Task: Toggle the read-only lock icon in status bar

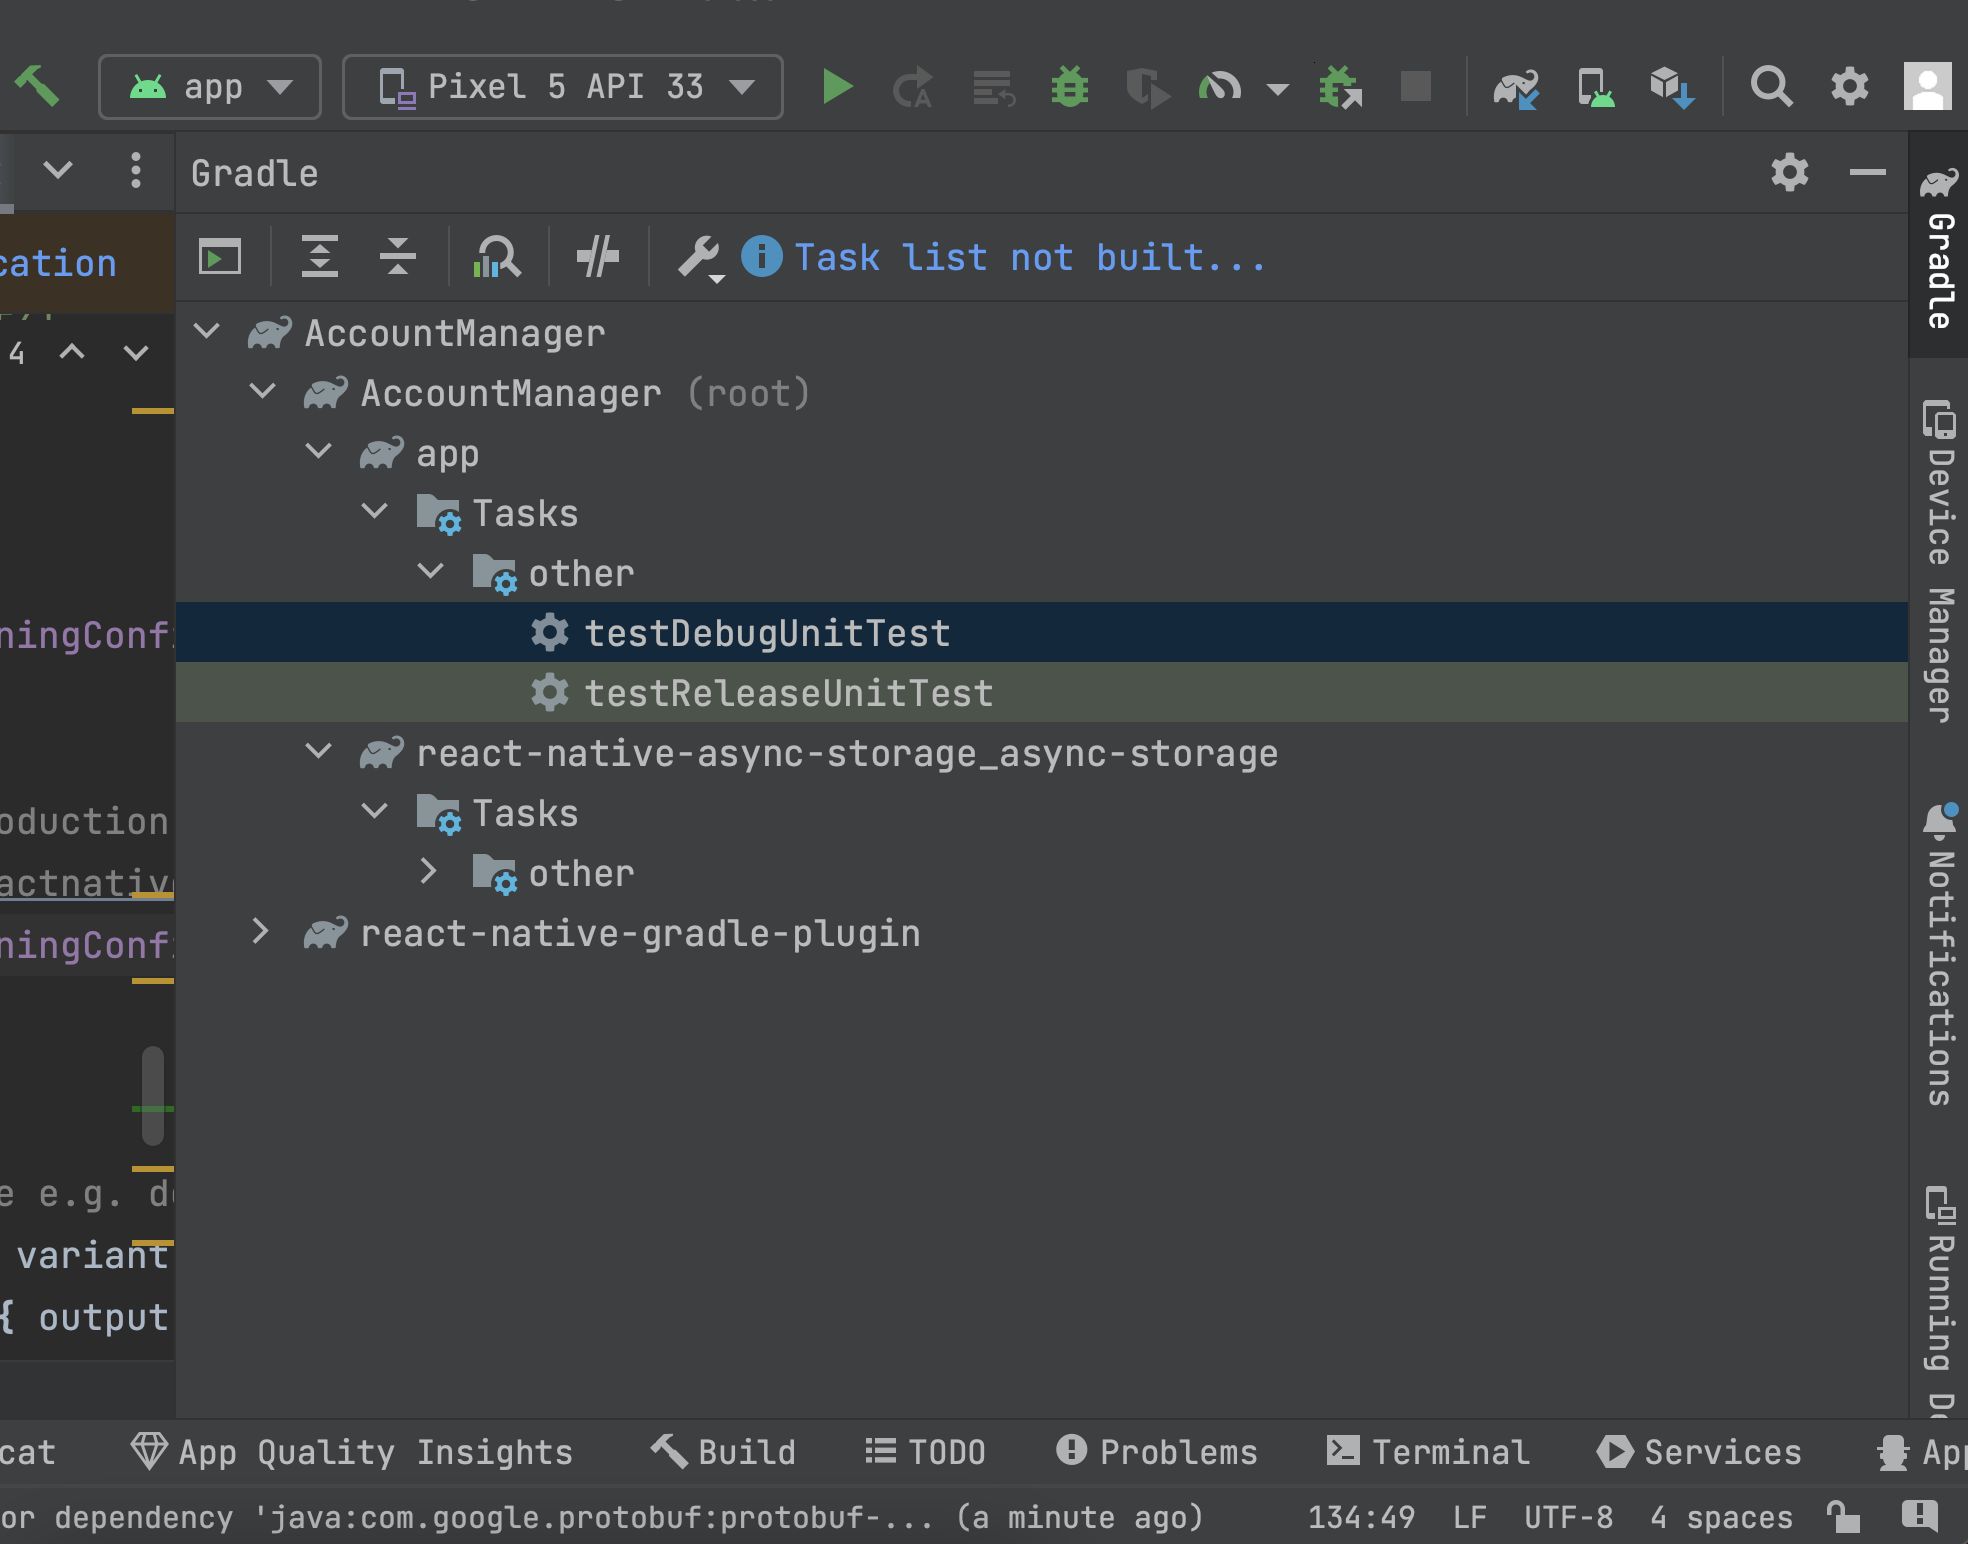Action: 1842,1516
